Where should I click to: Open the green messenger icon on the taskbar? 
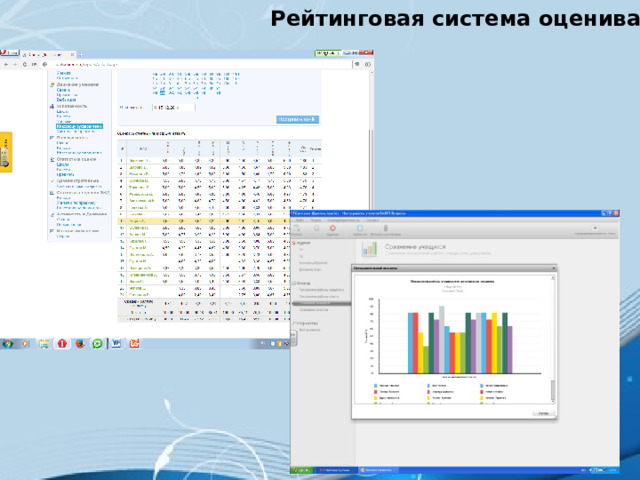[97, 344]
